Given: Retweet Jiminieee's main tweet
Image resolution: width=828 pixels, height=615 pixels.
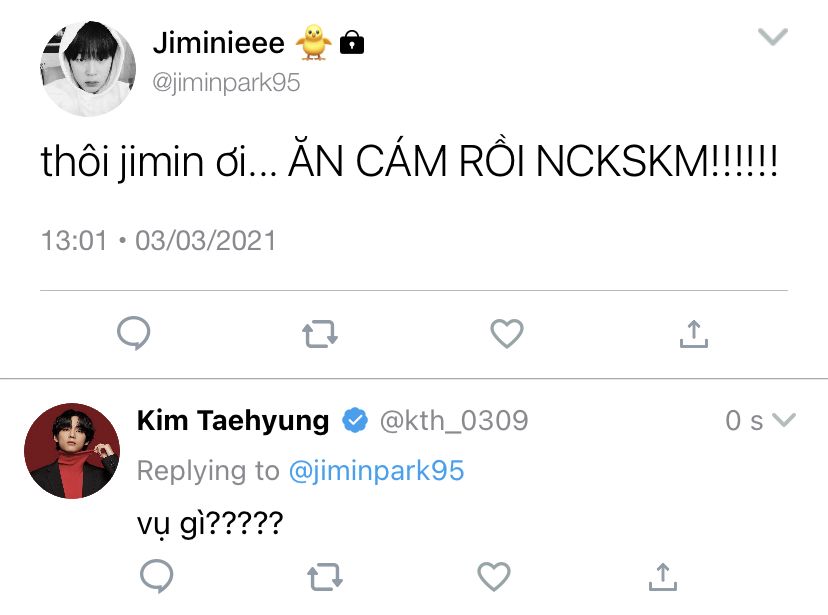Looking at the screenshot, I should (320, 334).
